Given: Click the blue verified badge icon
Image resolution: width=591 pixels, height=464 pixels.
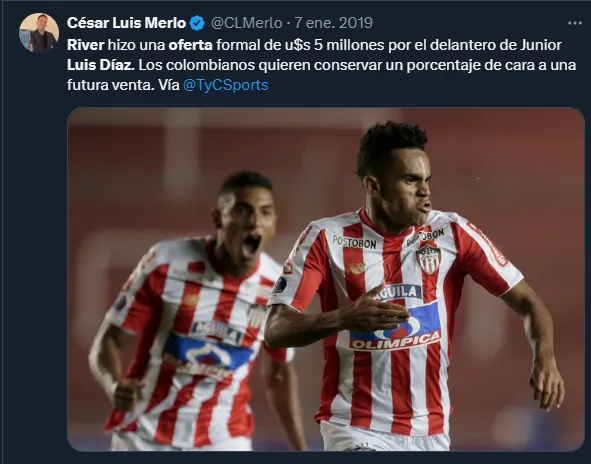Looking at the screenshot, I should click(197, 23).
